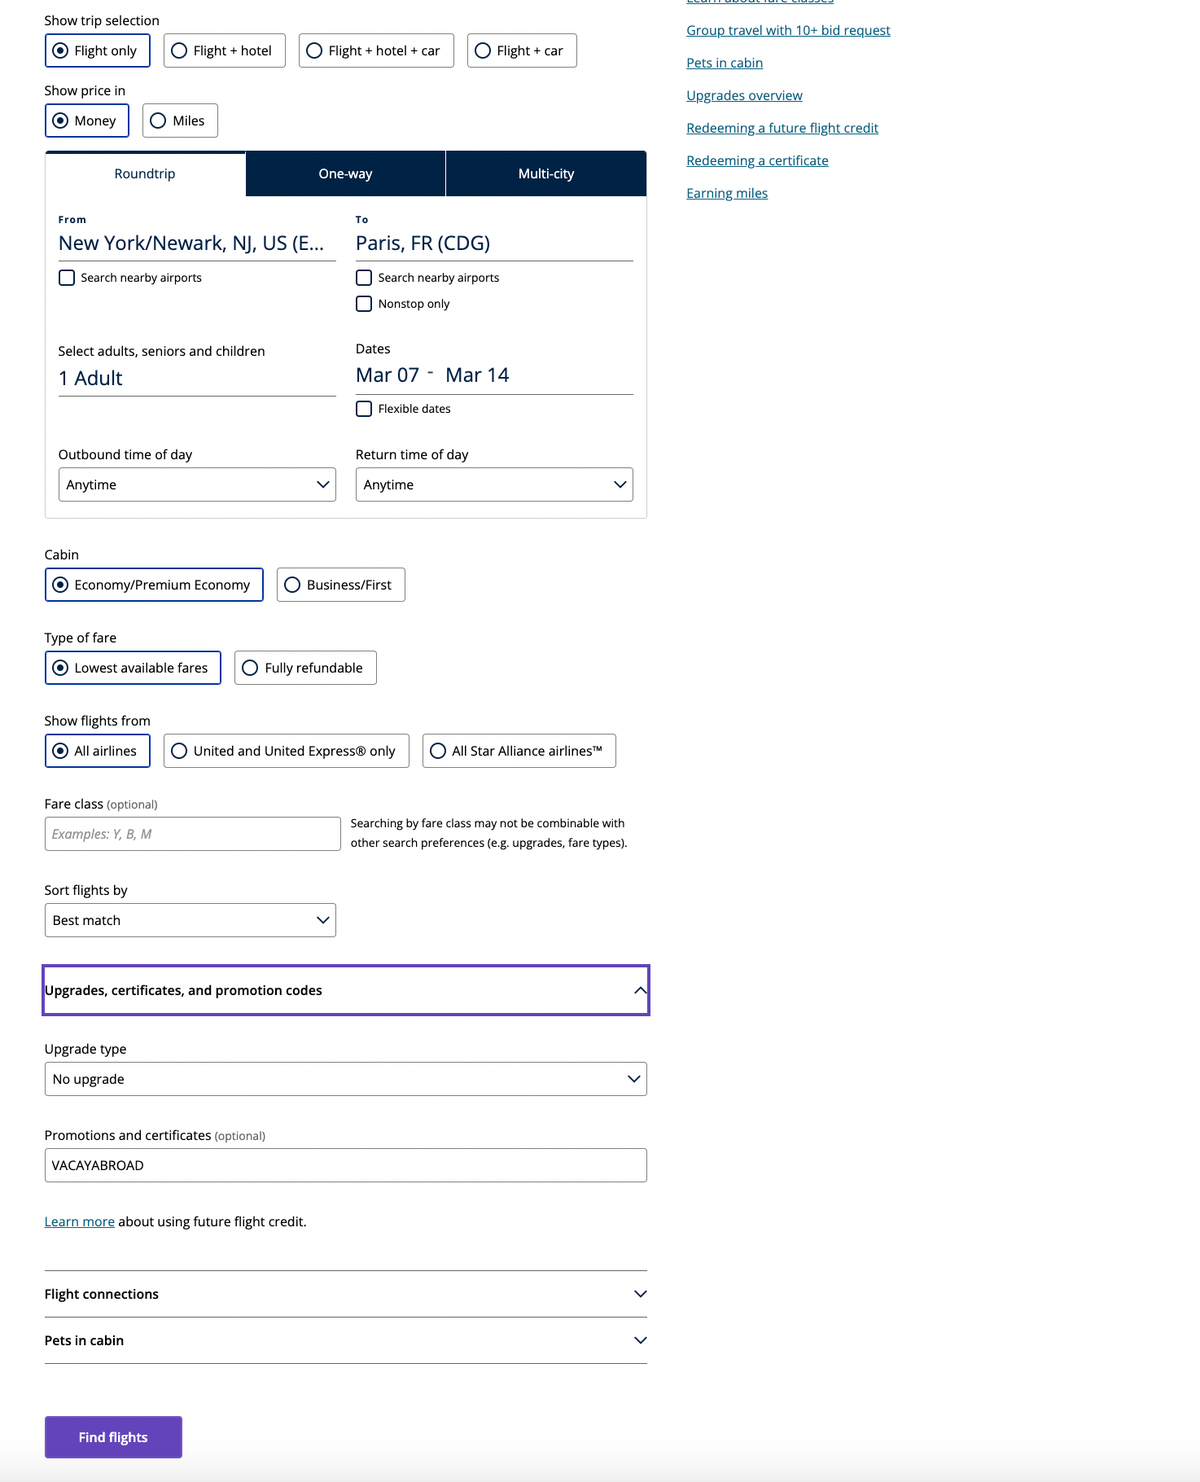This screenshot has height=1482, width=1200.
Task: Change Sort flights by selection
Action: click(x=190, y=920)
